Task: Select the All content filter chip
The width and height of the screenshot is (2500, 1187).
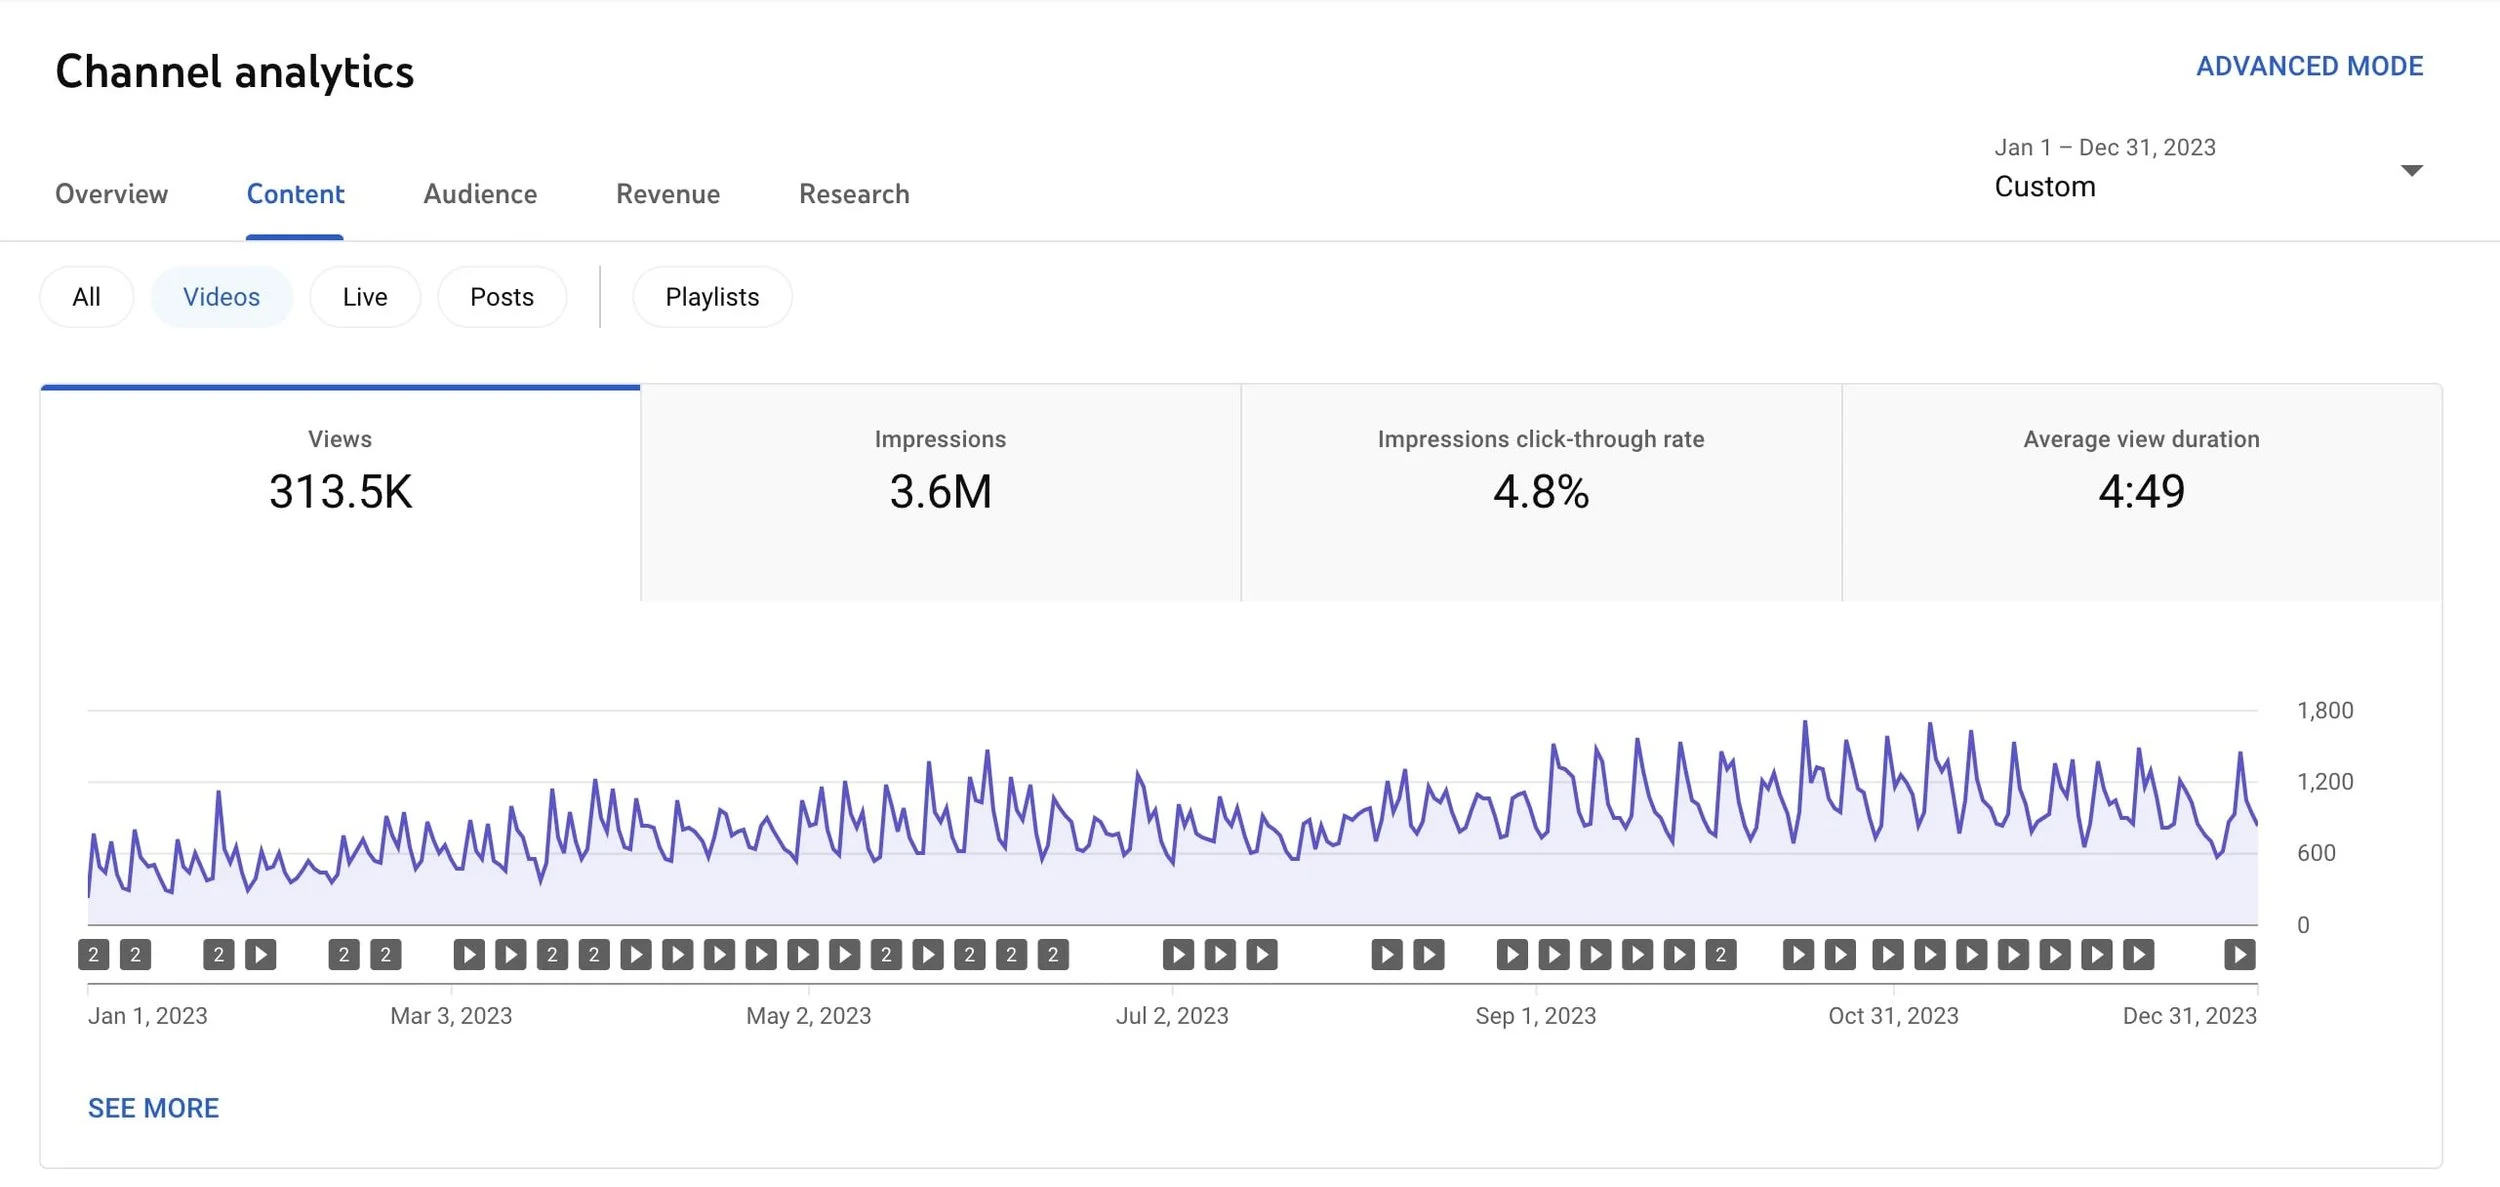Action: pos(86,297)
